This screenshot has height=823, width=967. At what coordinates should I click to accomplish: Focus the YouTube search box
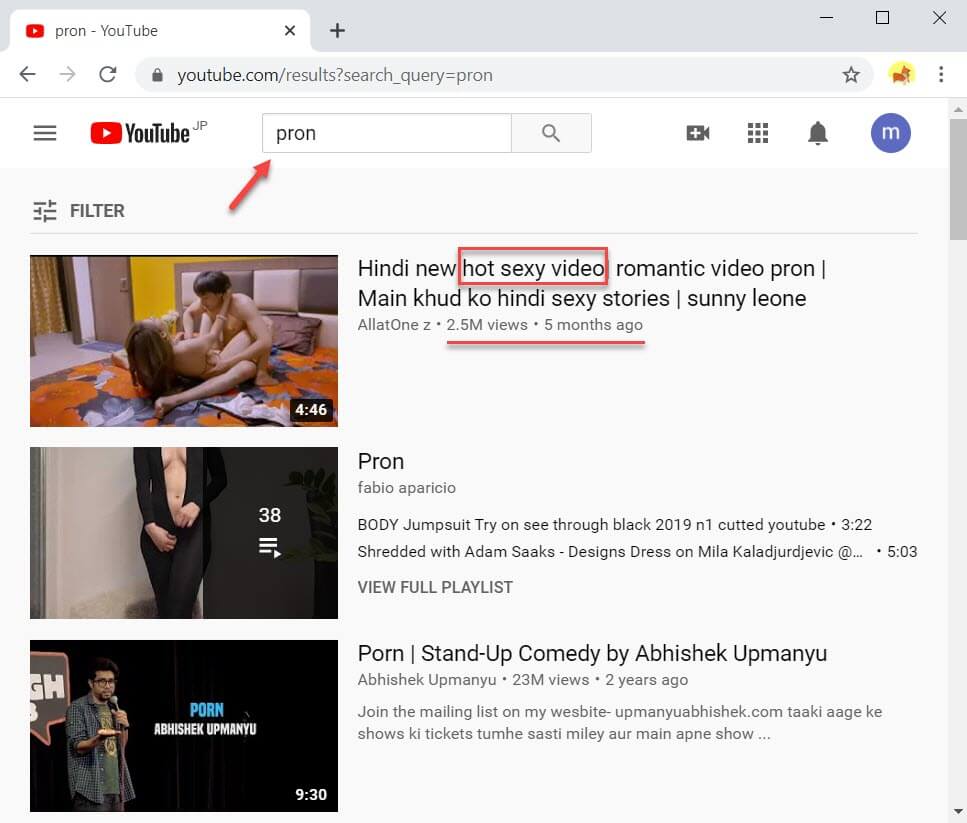pyautogui.click(x=387, y=133)
